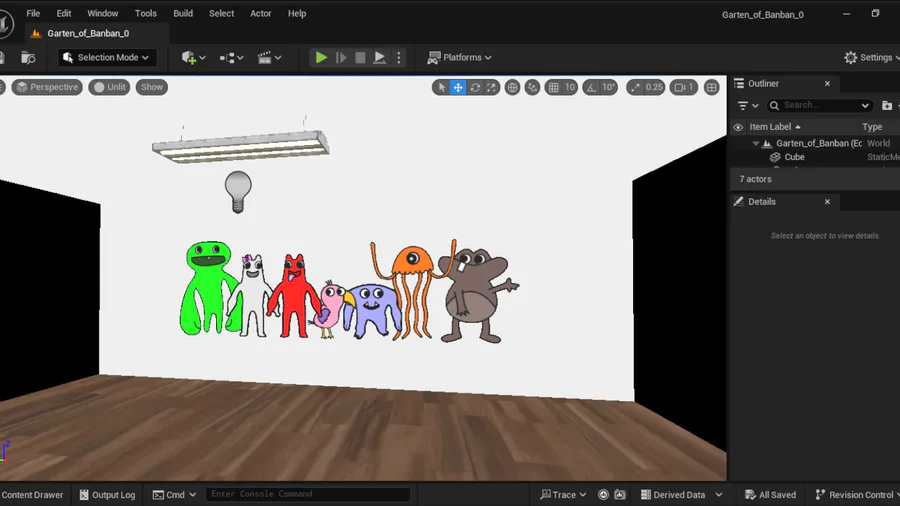Open the Blueprints dropdown

[x=231, y=57]
